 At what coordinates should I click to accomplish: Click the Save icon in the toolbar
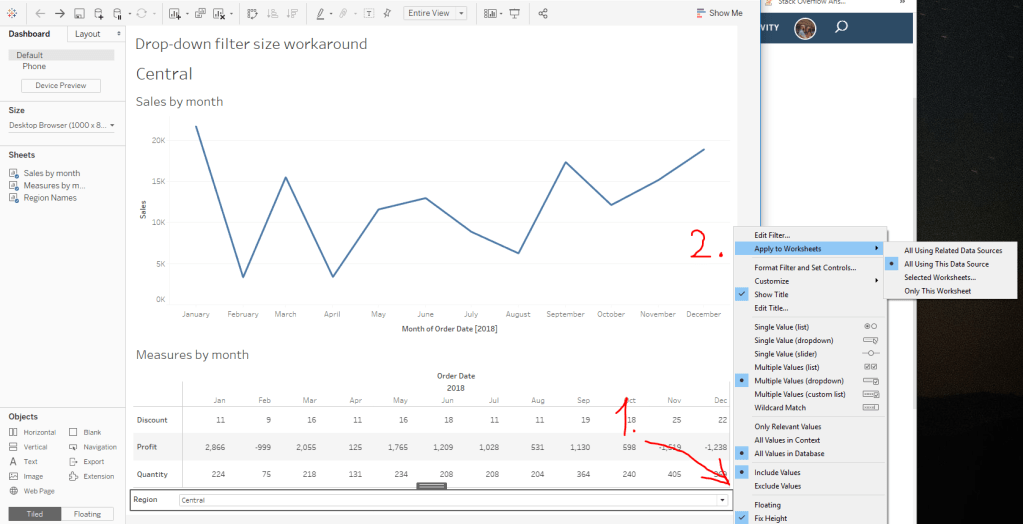tap(81, 14)
